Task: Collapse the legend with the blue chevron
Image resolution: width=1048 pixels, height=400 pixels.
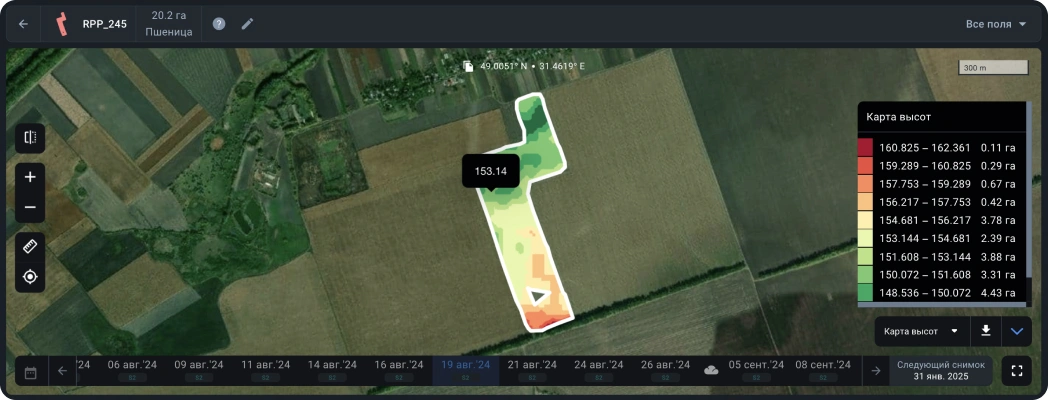Action: click(1017, 331)
